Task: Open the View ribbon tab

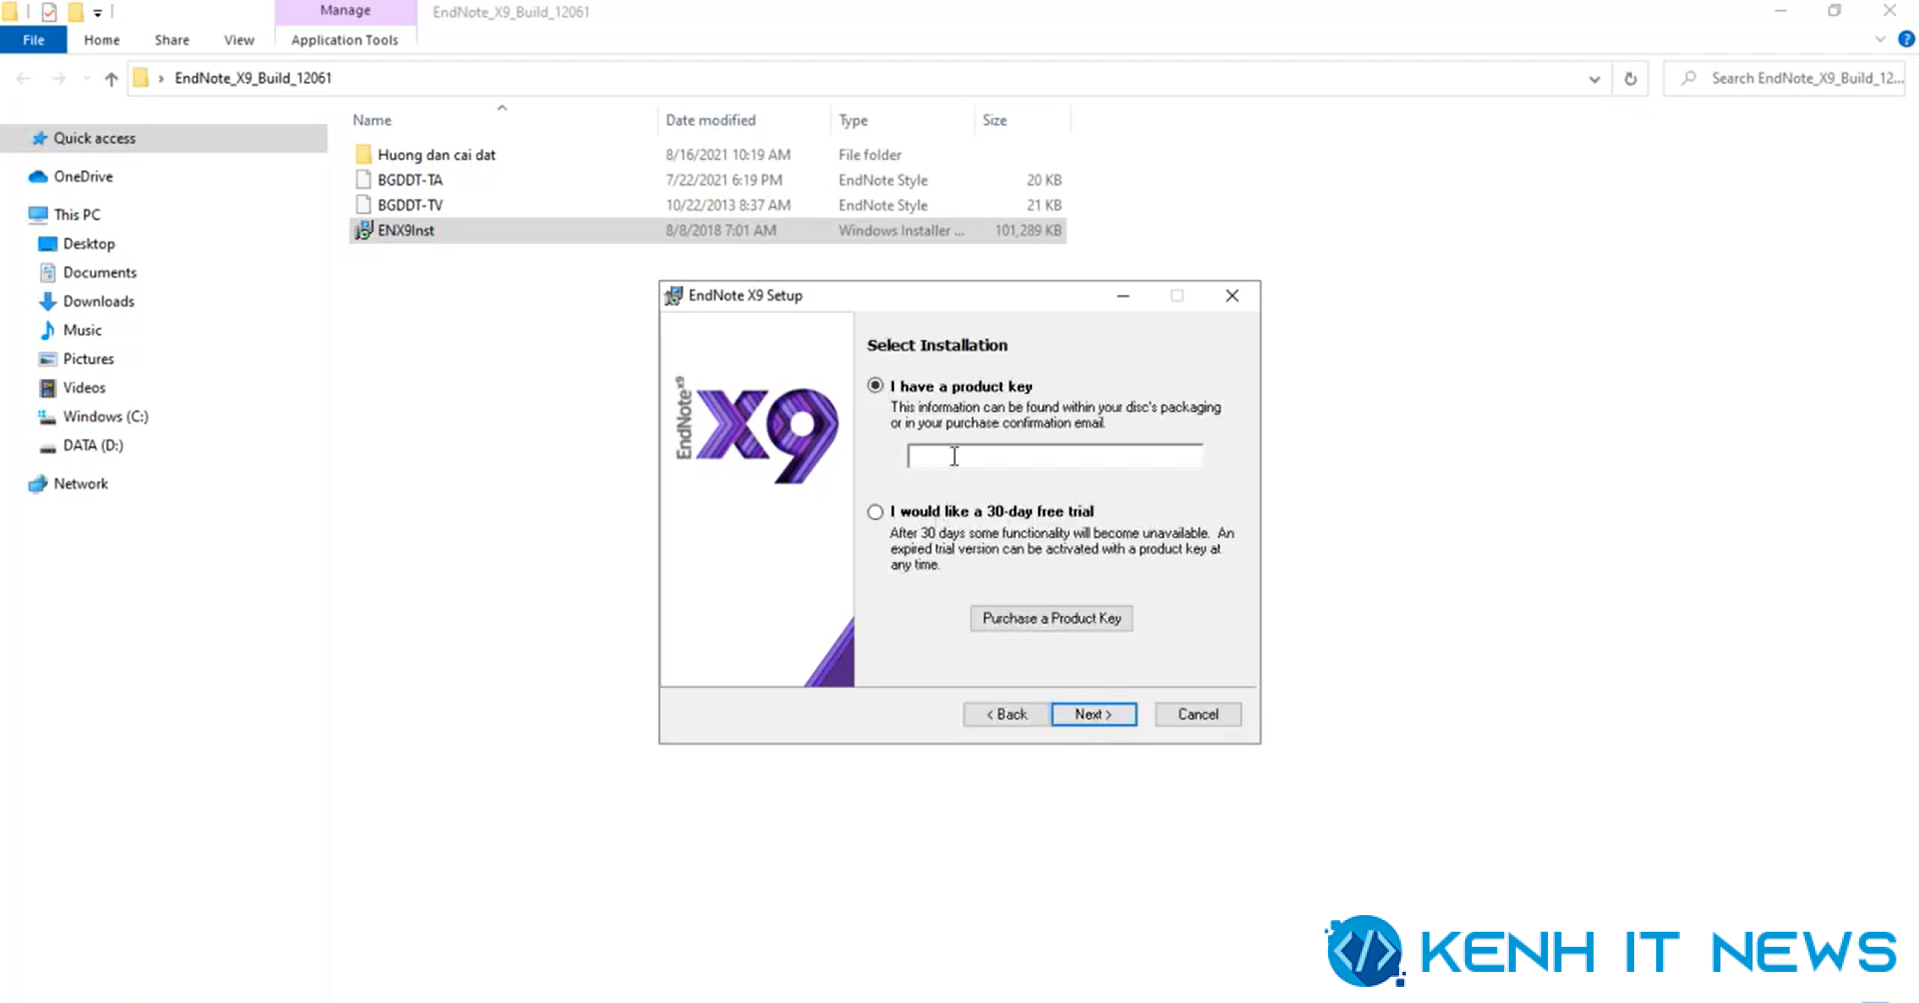Action: (x=239, y=40)
